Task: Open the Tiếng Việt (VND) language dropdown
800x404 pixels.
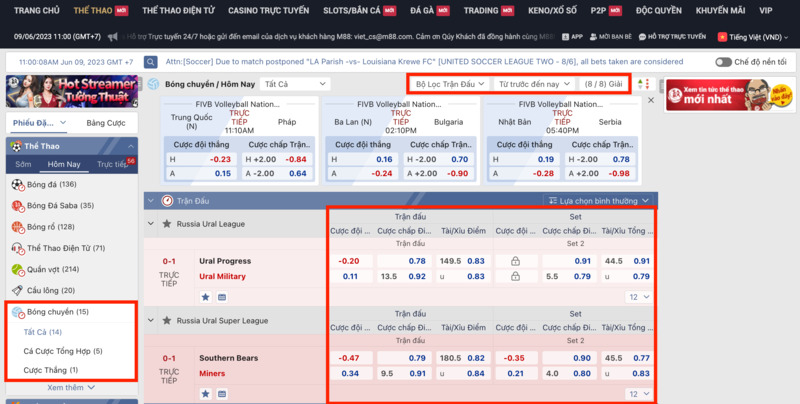Action: (x=753, y=37)
